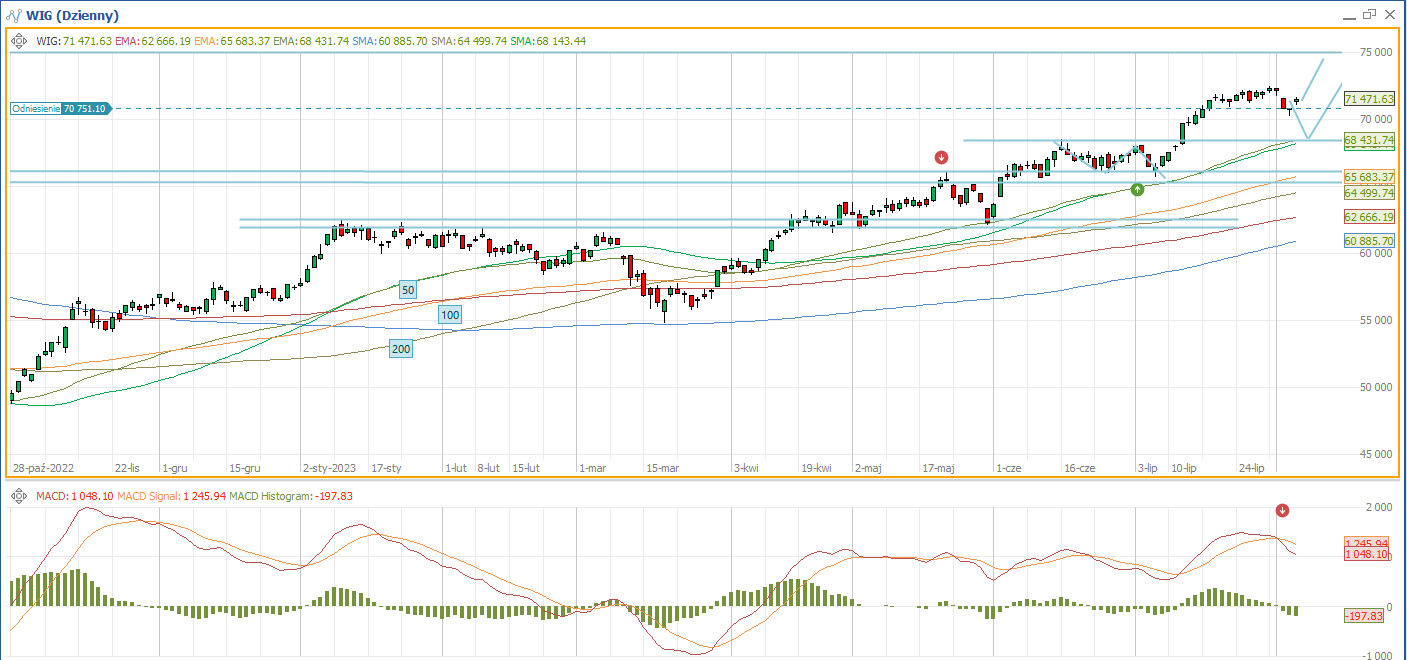Click the Odniesienie 70 751.10 reference tag

[59, 108]
